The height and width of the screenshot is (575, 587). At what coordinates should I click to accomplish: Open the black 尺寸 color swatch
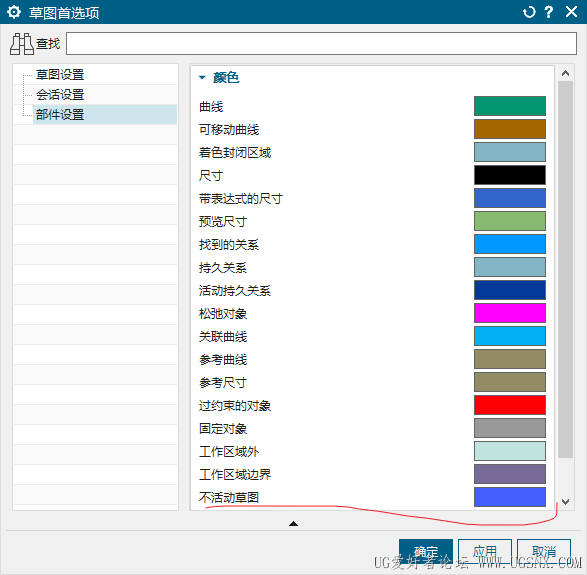[x=510, y=175]
